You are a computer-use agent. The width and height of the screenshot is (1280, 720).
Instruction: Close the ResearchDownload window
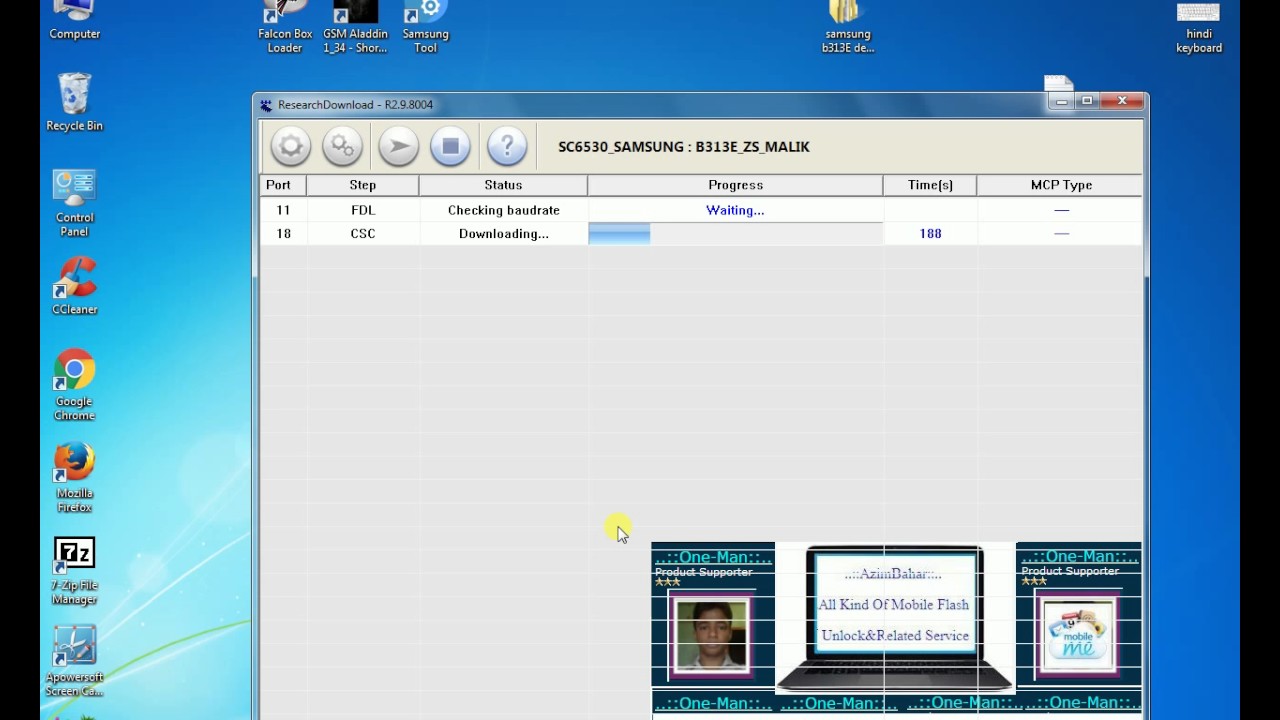pyautogui.click(x=1122, y=101)
